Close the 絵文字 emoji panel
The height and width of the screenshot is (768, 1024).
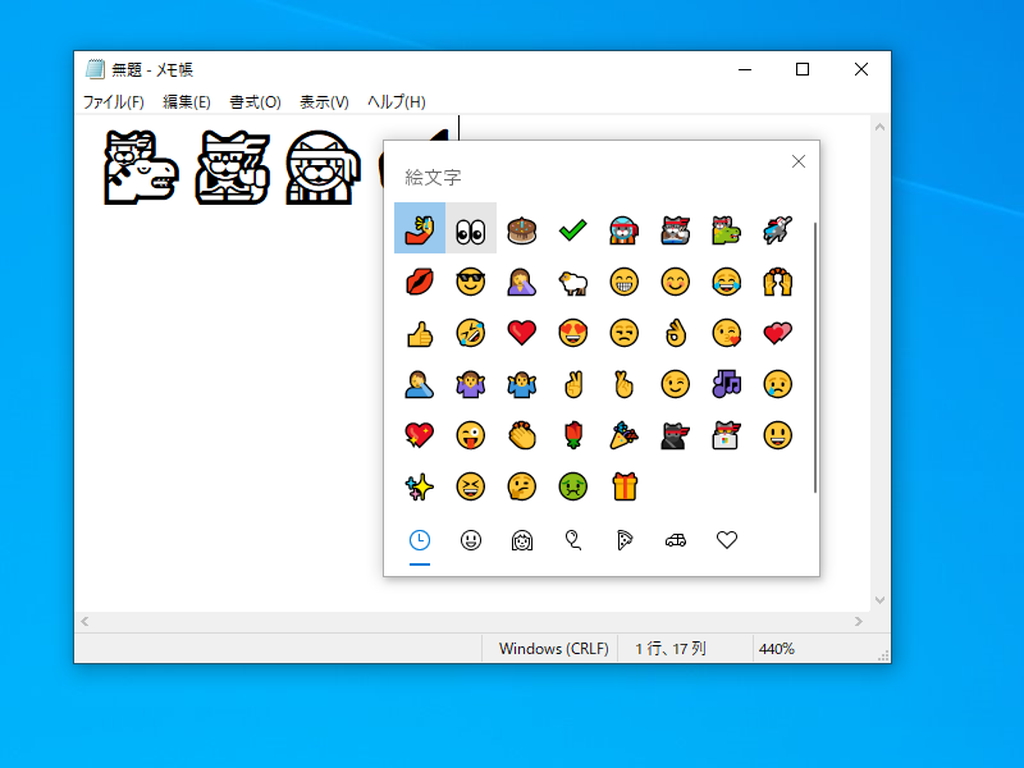(798, 161)
